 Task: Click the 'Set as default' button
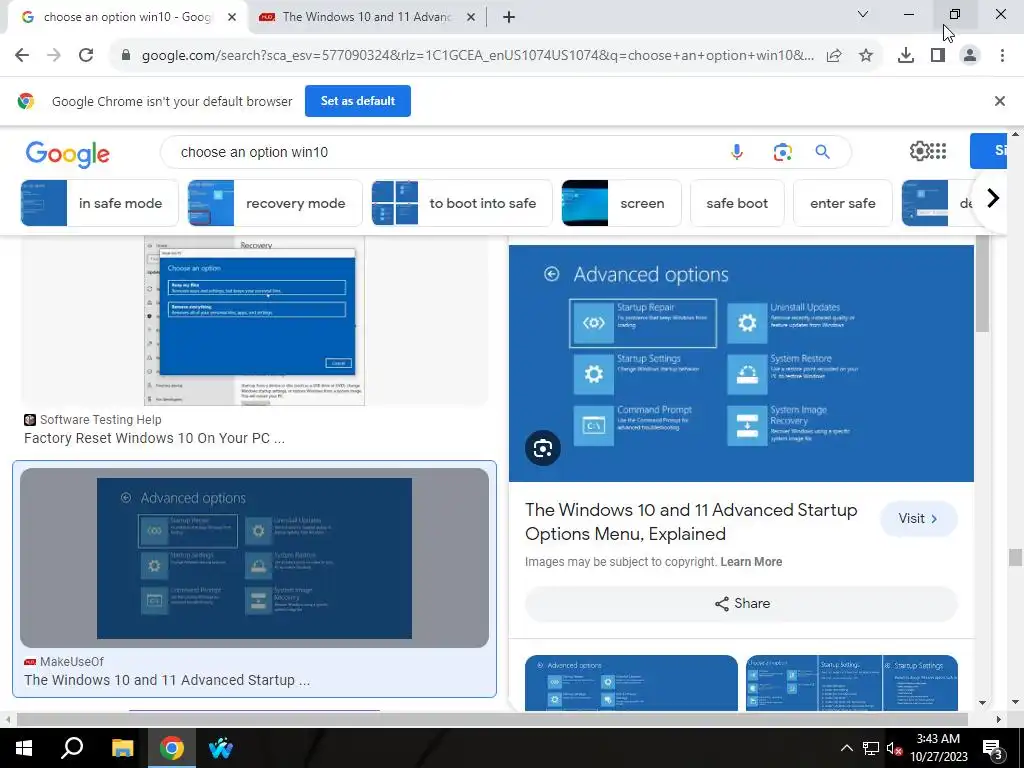pyautogui.click(x=358, y=101)
